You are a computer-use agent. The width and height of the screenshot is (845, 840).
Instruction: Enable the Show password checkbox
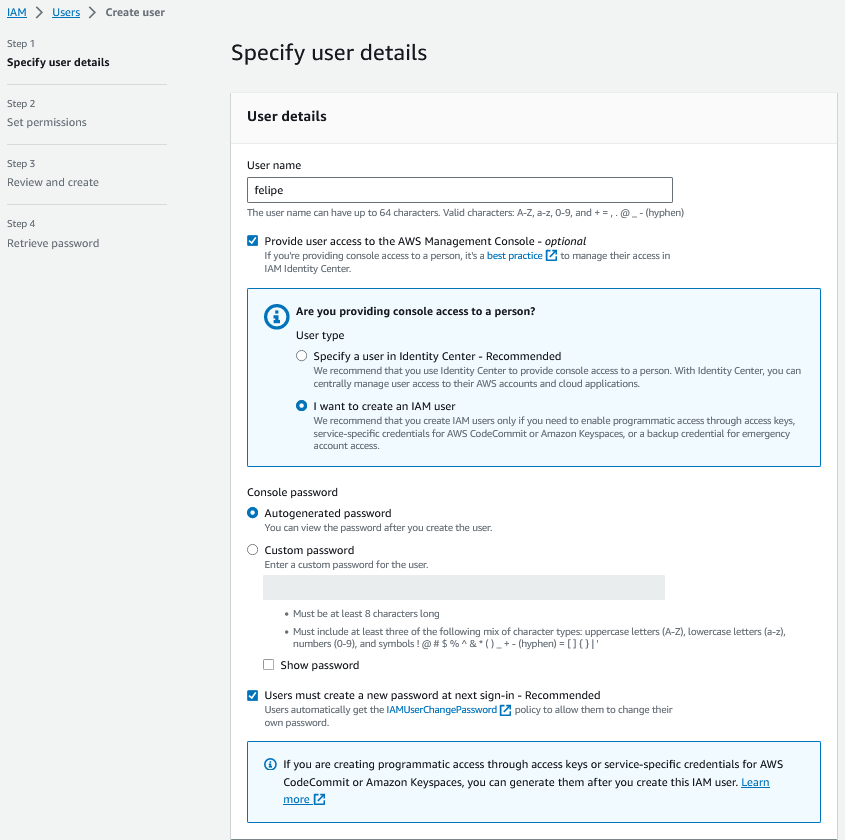(x=268, y=665)
